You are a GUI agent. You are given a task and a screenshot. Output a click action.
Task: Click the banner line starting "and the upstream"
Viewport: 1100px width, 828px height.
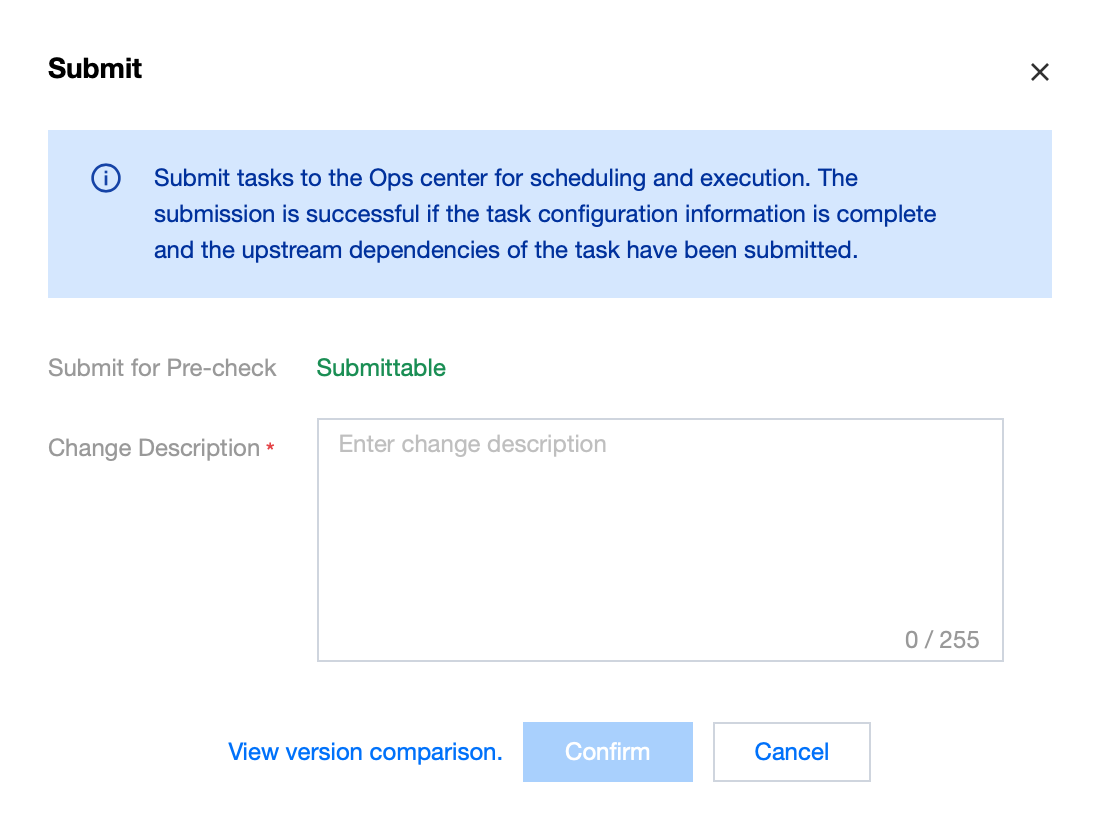pyautogui.click(x=505, y=250)
